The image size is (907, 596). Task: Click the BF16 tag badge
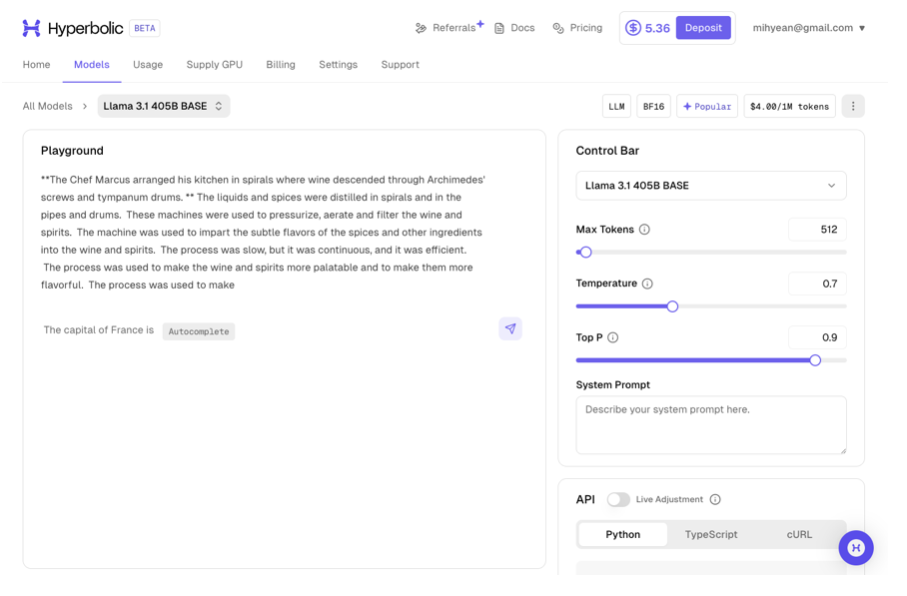654,106
